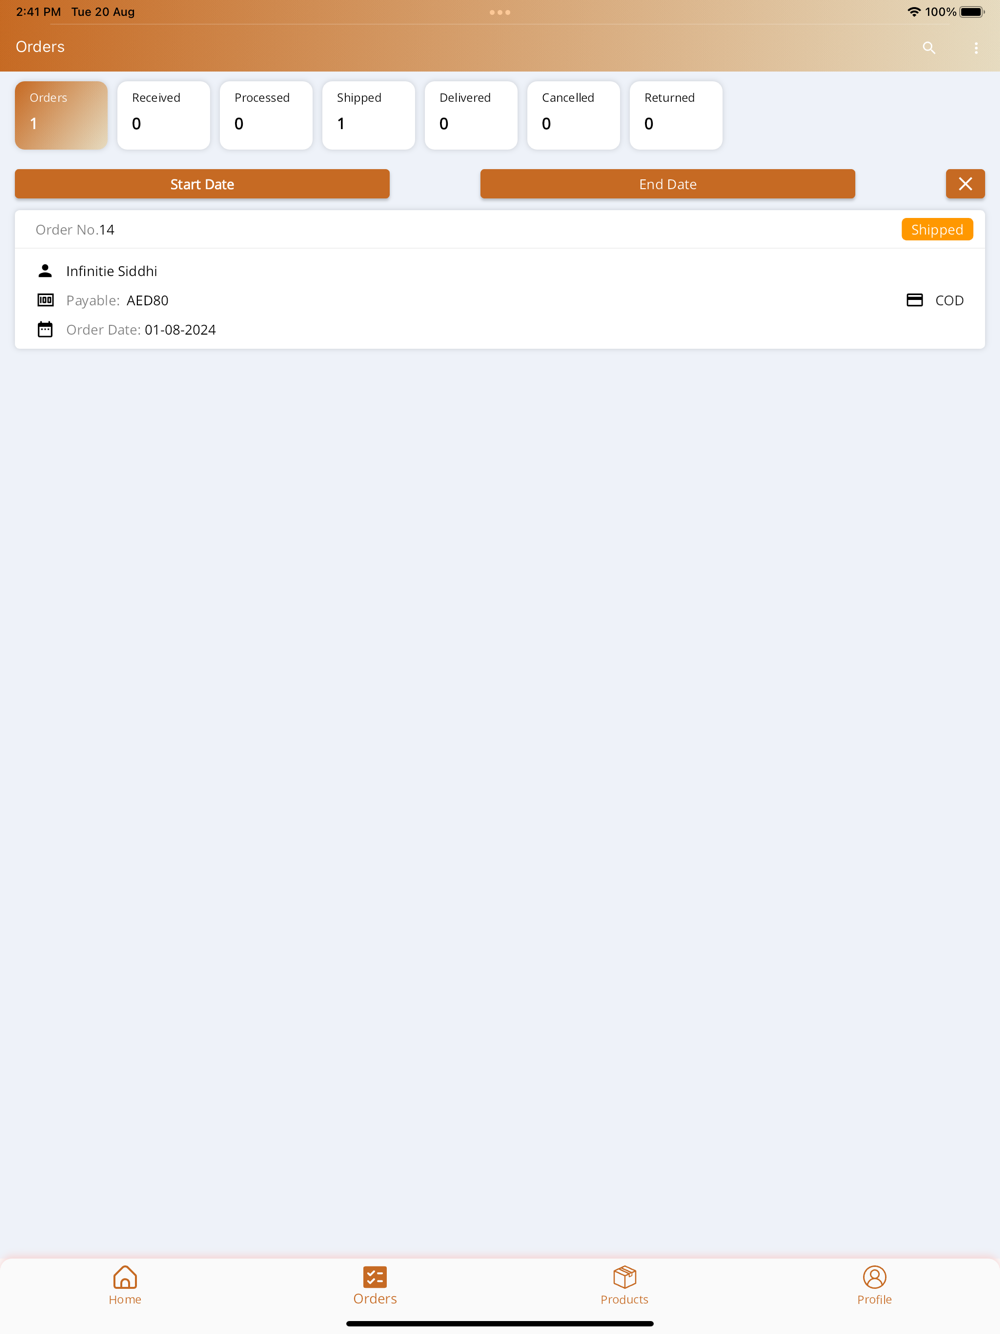1000x1334 pixels.
Task: Show Cancelled orders
Action: (573, 115)
